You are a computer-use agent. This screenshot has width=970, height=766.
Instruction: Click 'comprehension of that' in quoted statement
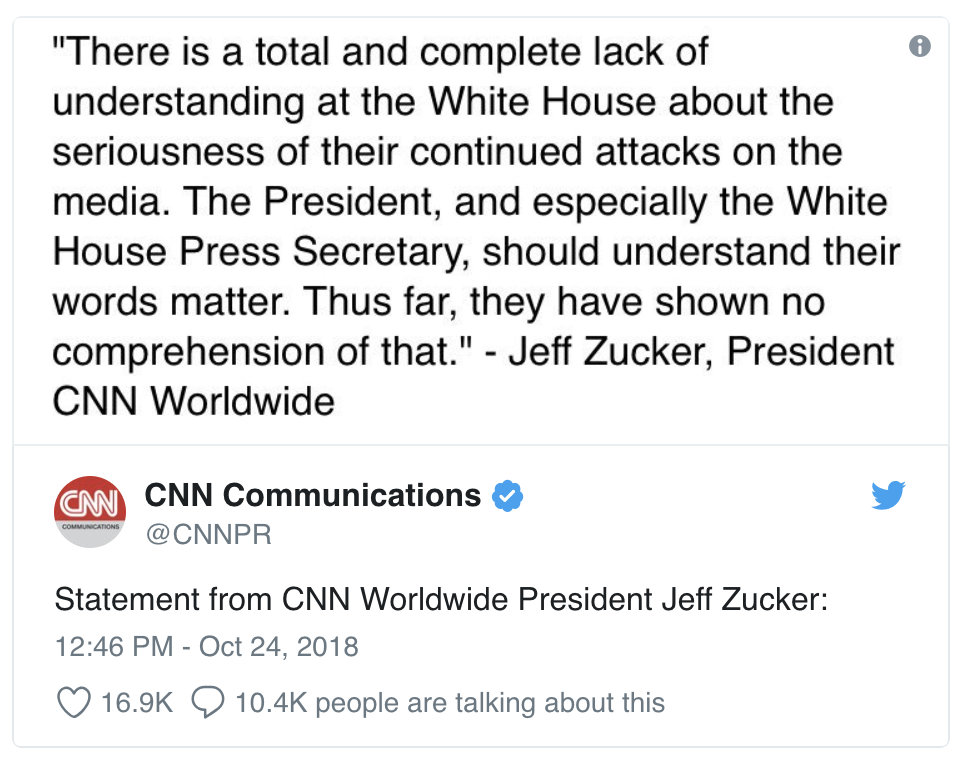[254, 351]
